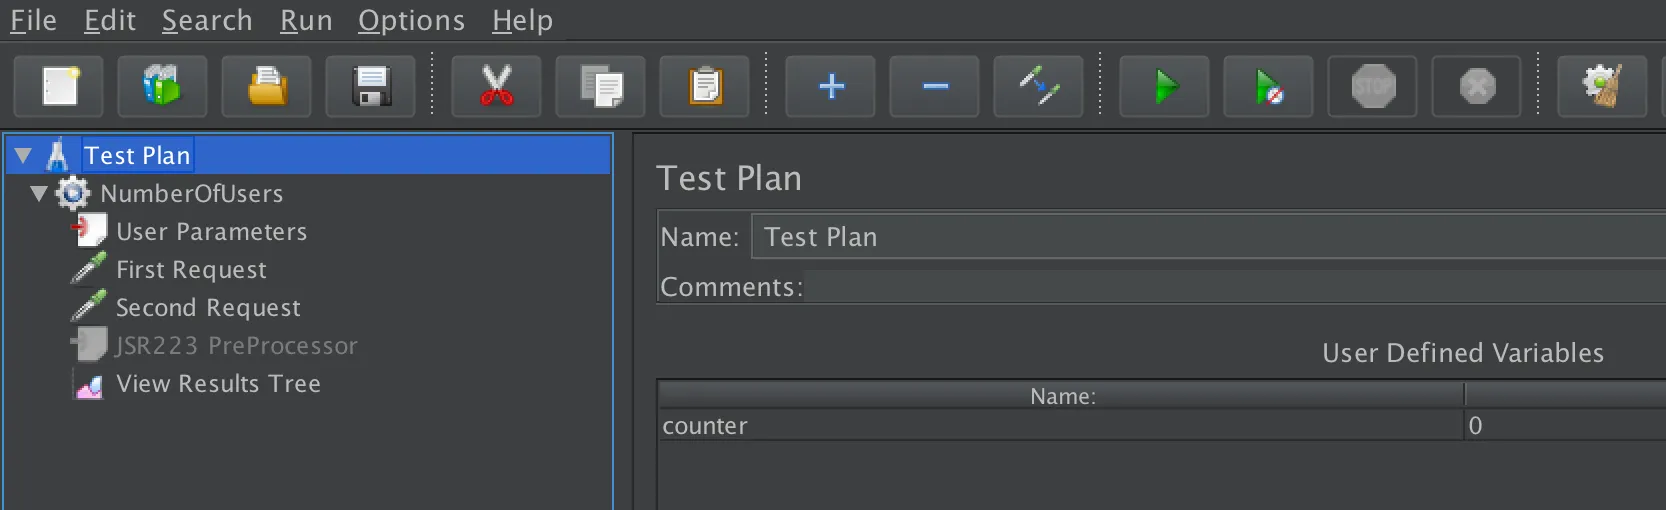Open the Templates toolbar icon
The height and width of the screenshot is (510, 1666).
(x=162, y=87)
